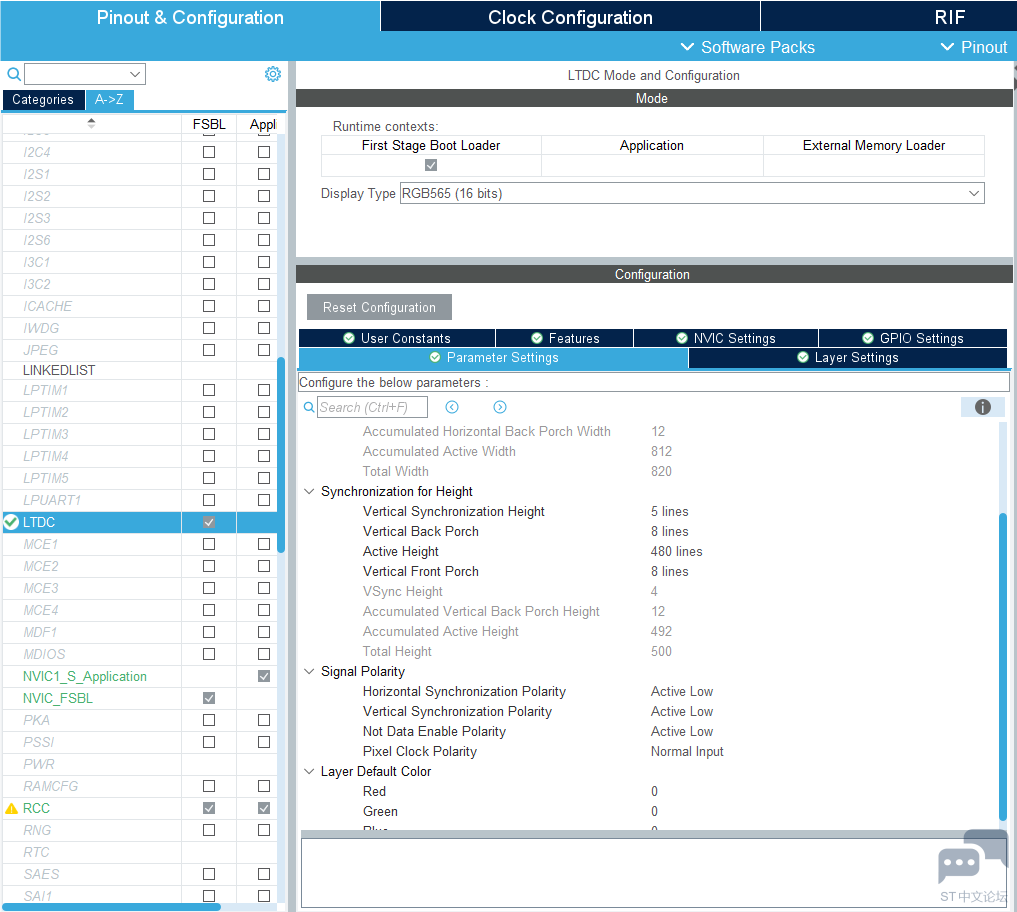Click the Vertical Back Porch value 8 lines
The height and width of the screenshot is (912, 1017).
[670, 531]
